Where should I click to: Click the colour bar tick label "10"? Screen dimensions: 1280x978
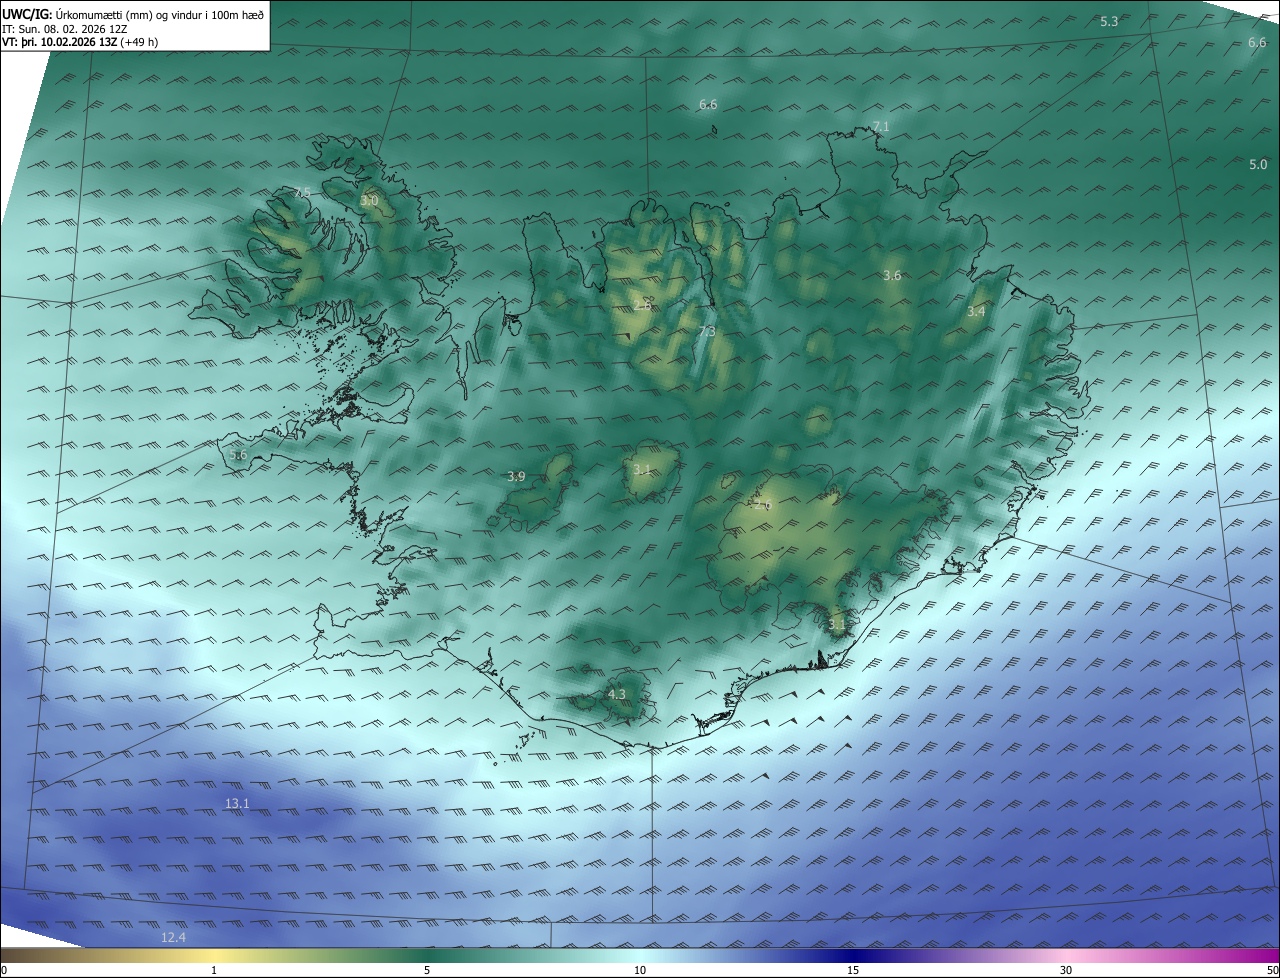pos(640,970)
